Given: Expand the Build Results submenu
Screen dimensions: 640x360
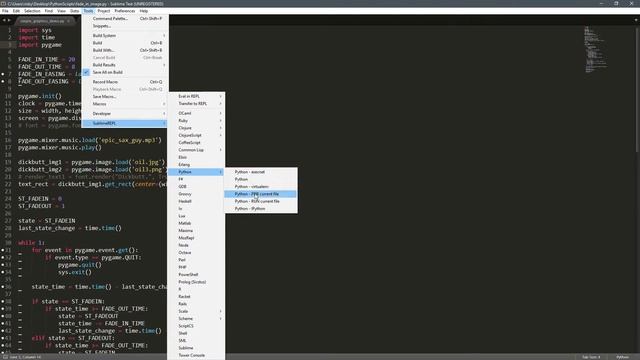Looking at the screenshot, I should pyautogui.click(x=124, y=65).
